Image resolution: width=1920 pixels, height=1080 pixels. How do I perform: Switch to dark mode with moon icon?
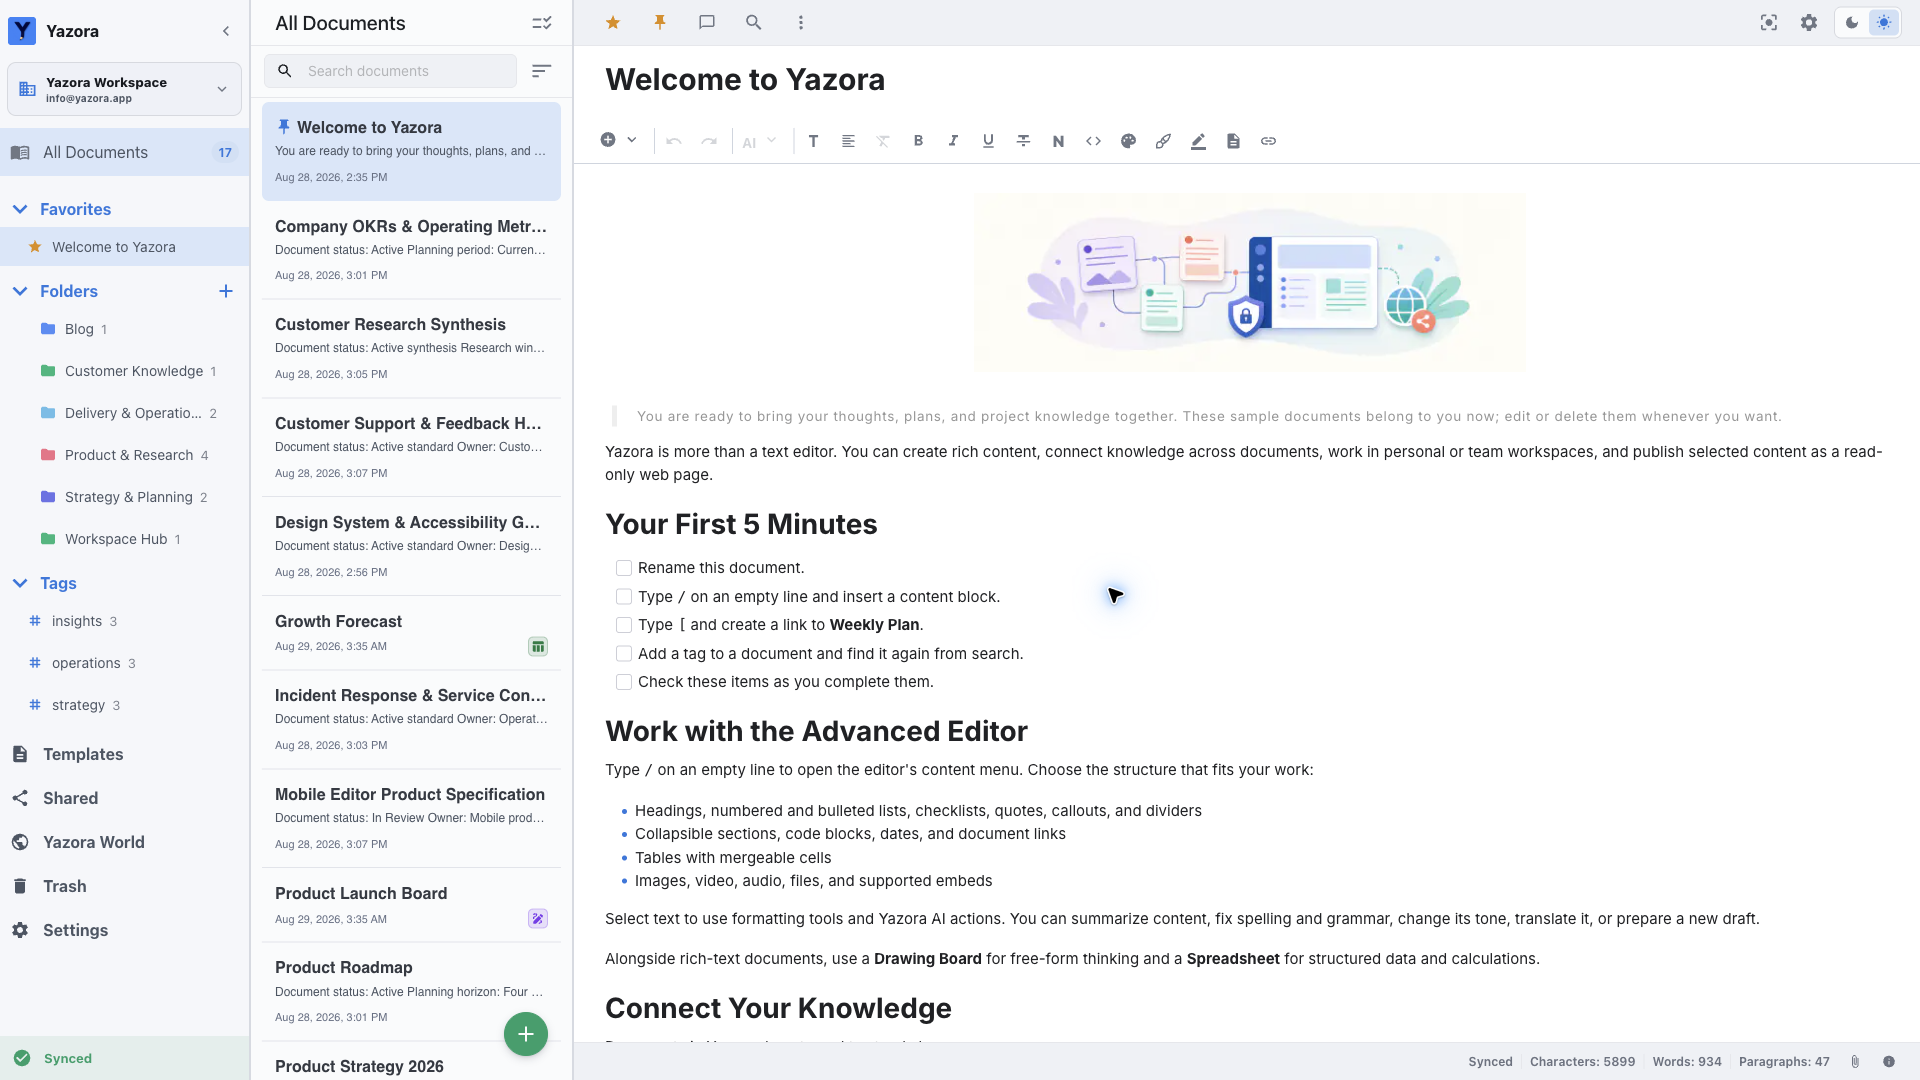tap(1852, 22)
